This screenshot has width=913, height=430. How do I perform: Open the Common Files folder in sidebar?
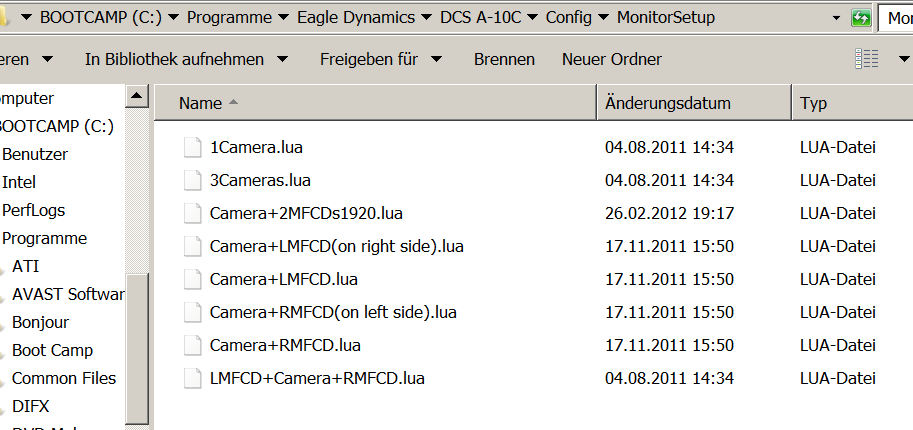coord(64,378)
